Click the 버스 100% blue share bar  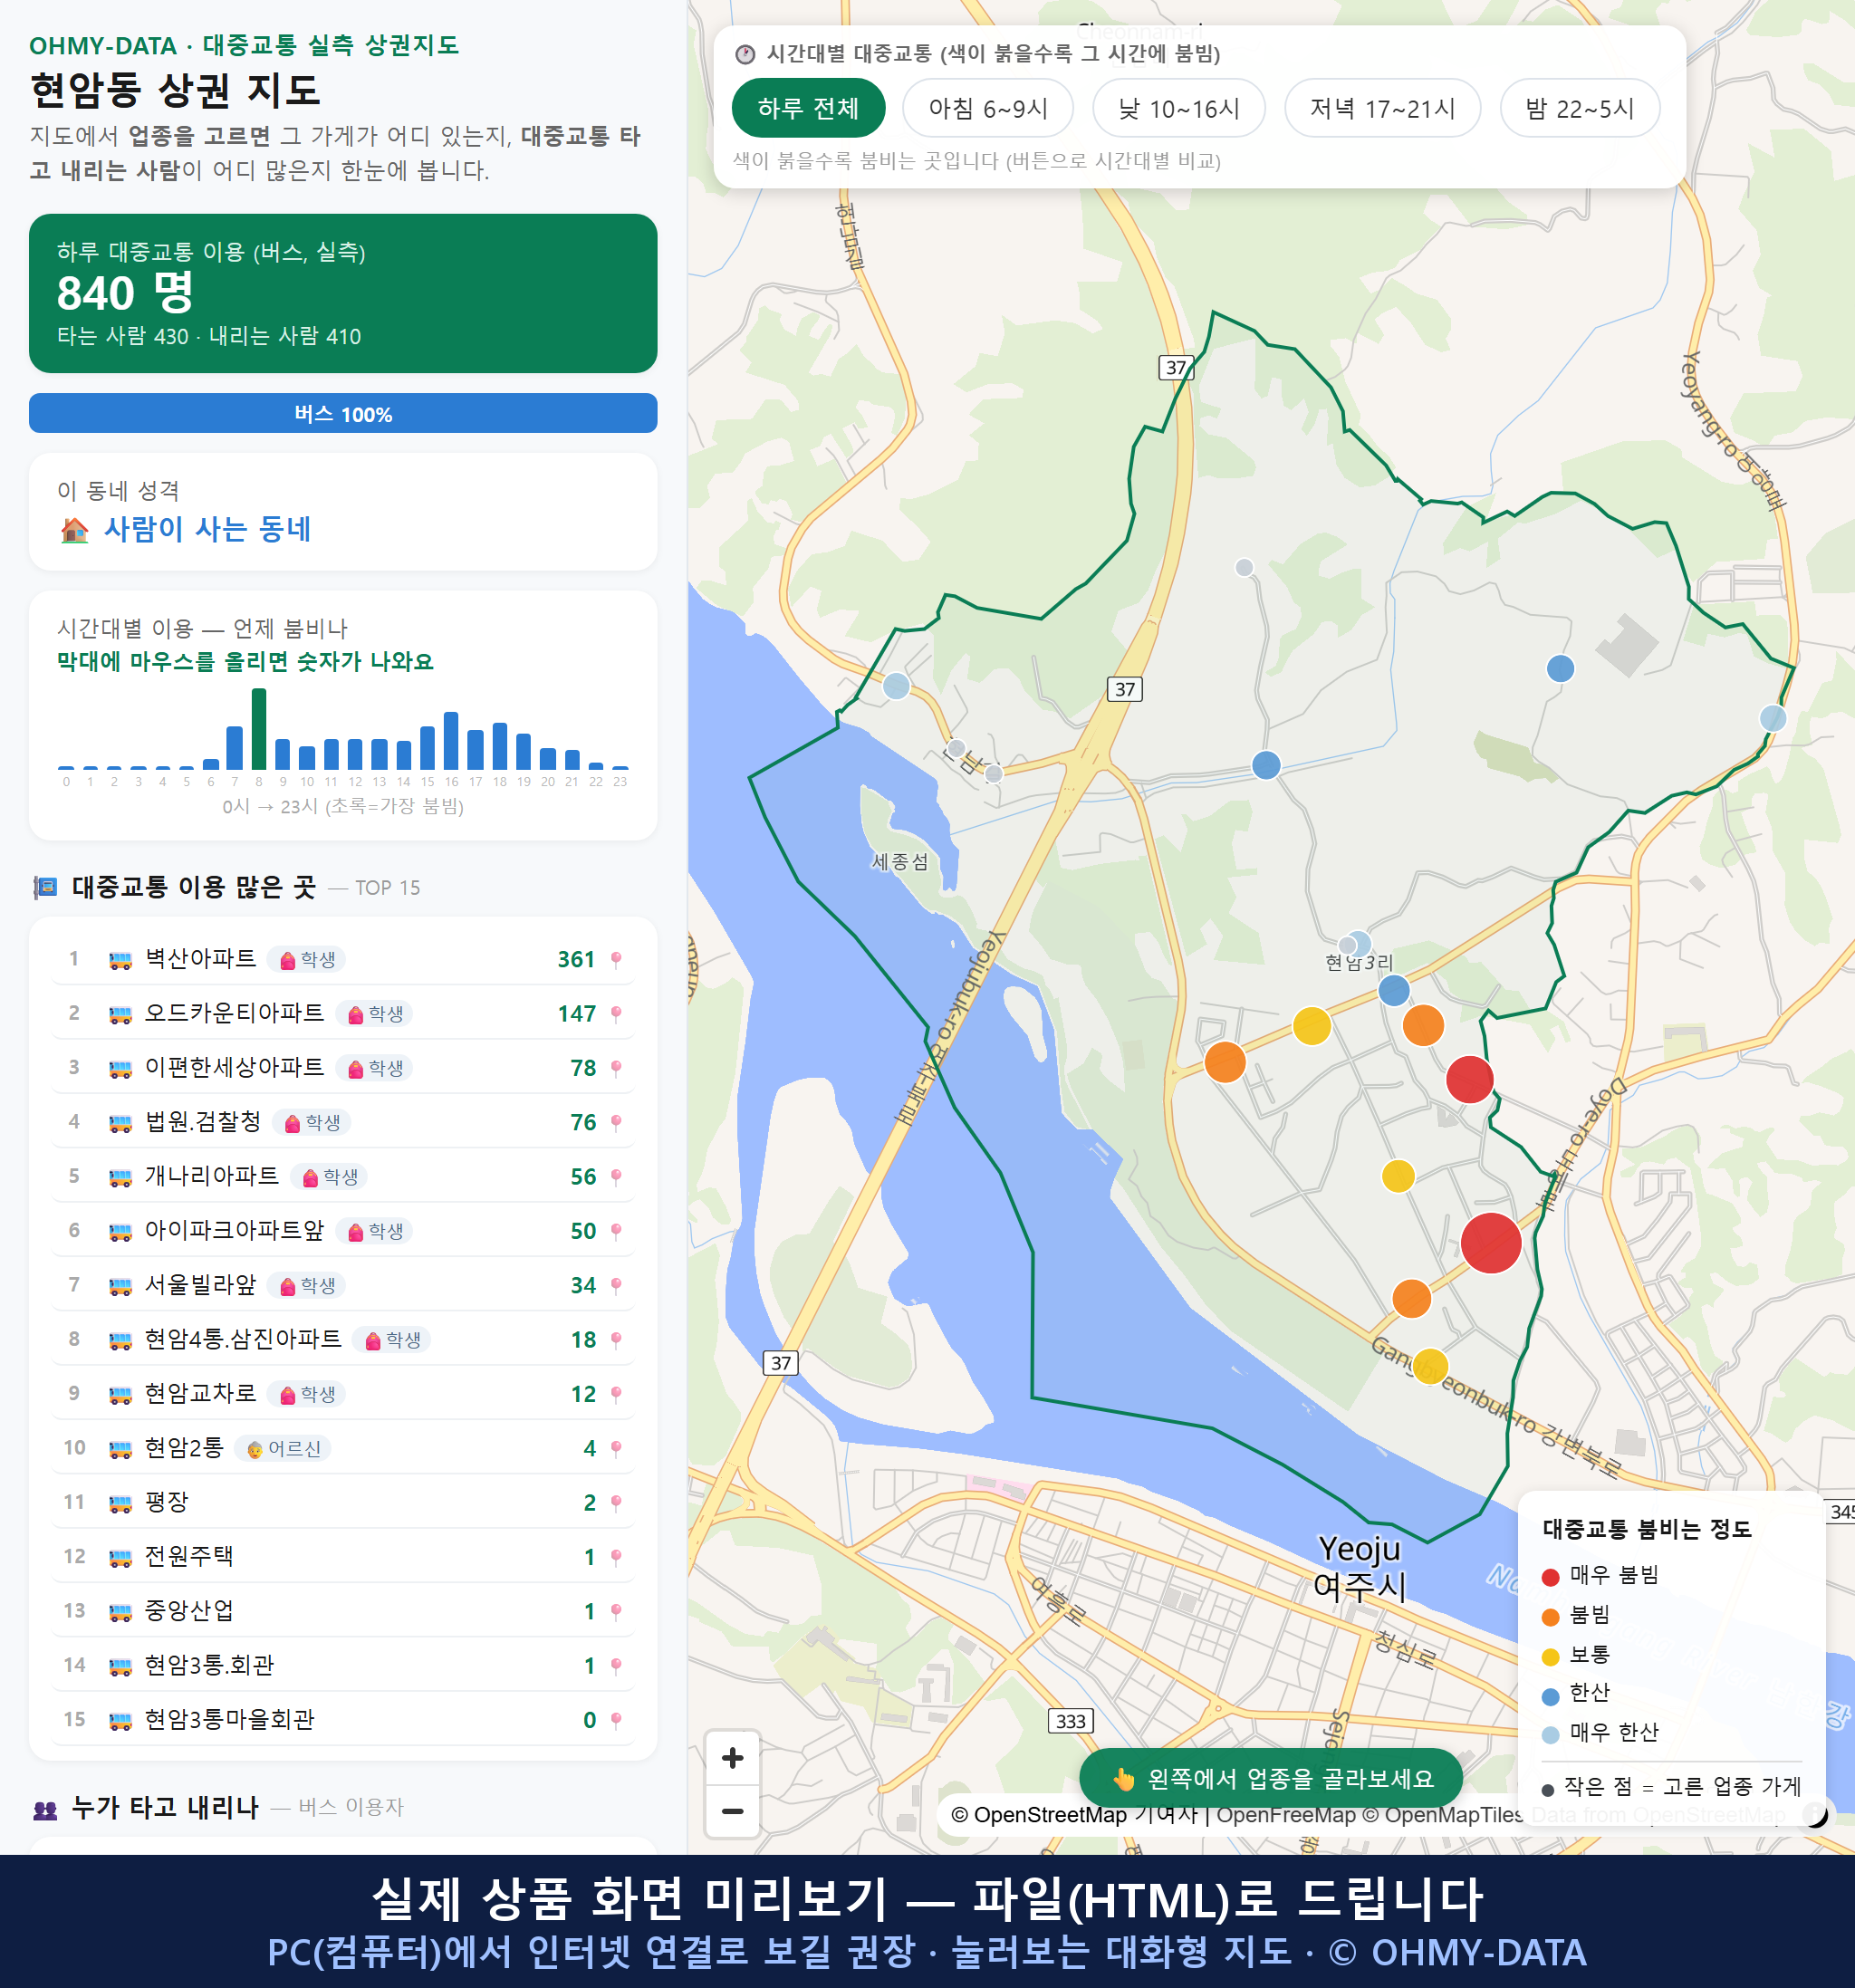click(343, 413)
